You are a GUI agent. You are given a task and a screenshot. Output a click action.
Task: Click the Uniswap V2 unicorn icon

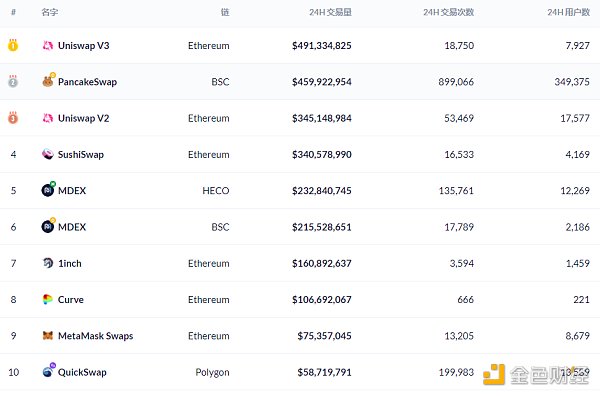pyautogui.click(x=47, y=118)
